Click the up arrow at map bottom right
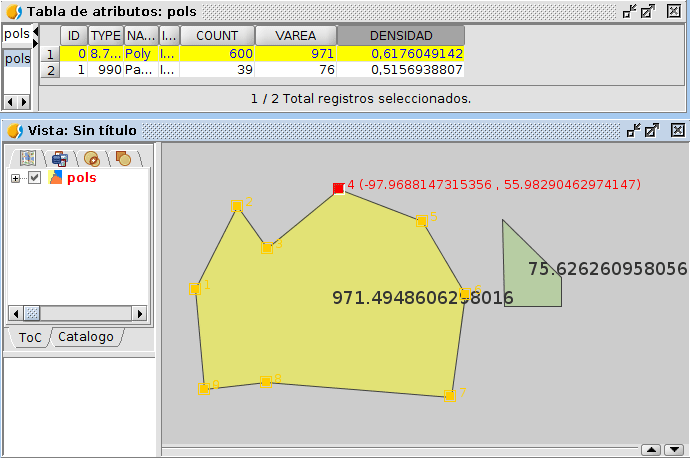This screenshot has height=458, width=690. tap(650, 449)
